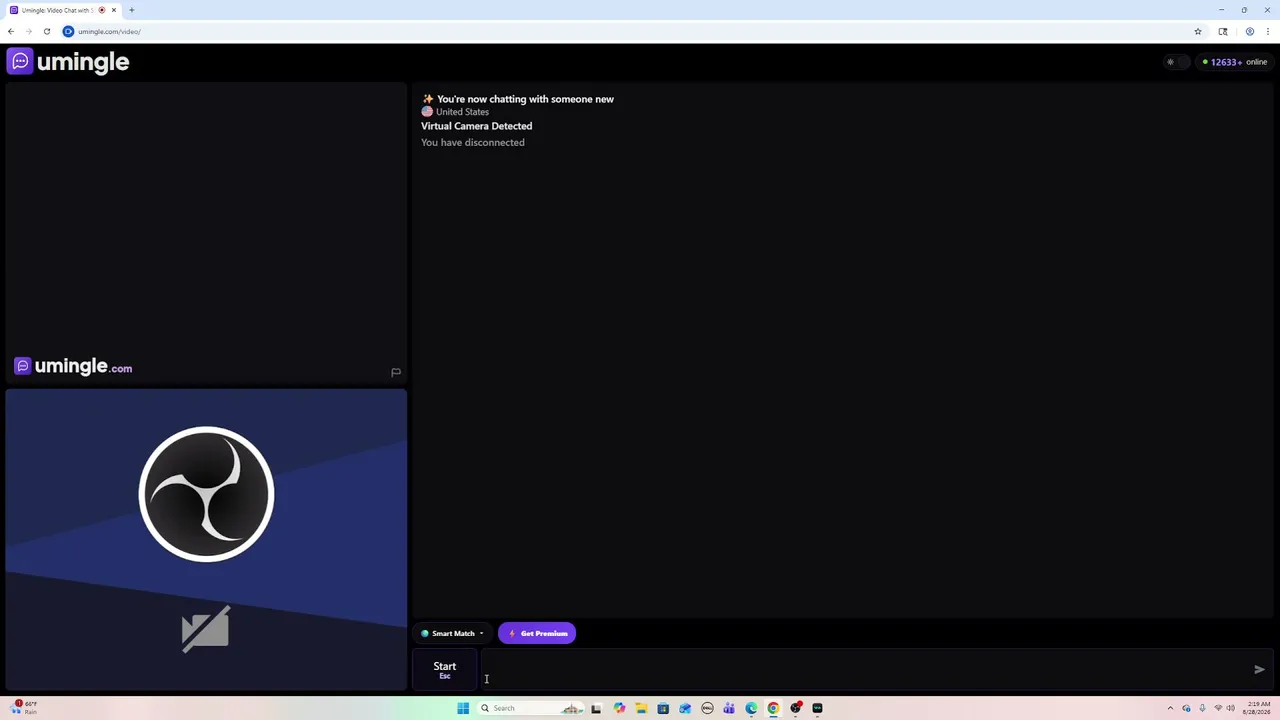Reload the page with refresh icon
The width and height of the screenshot is (1280, 720).
[x=46, y=31]
